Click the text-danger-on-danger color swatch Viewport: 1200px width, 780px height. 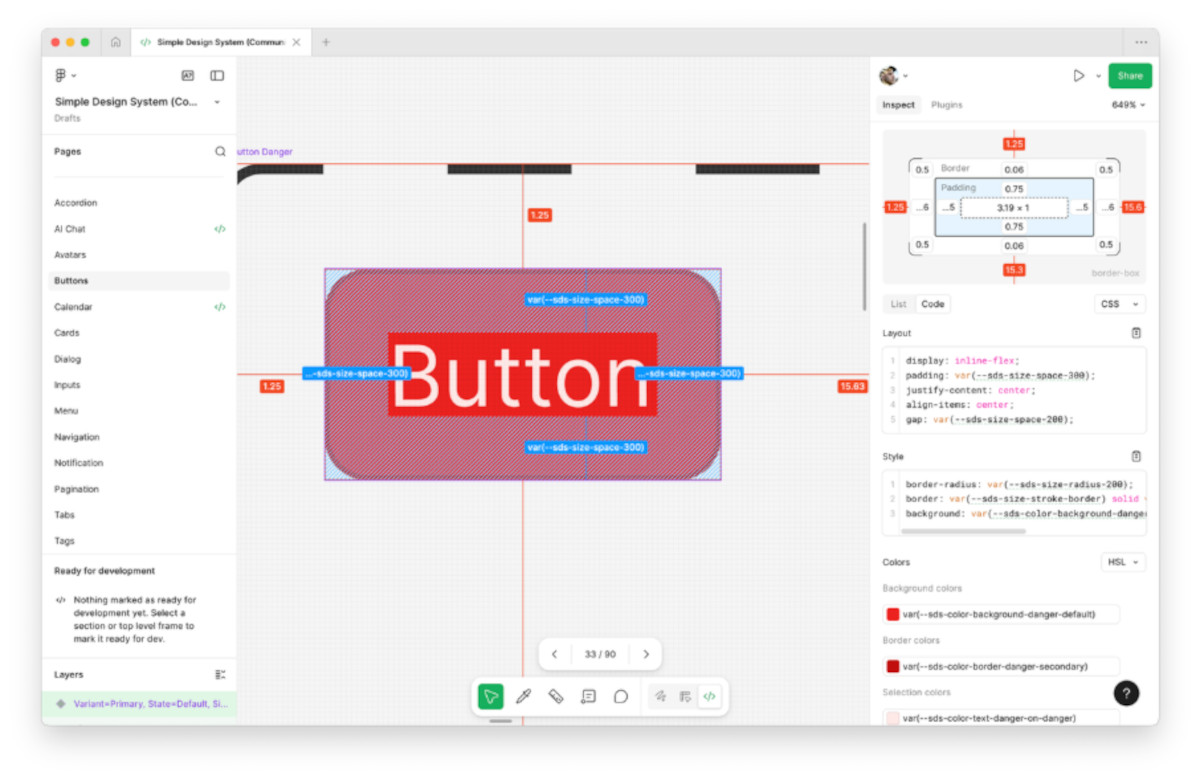[x=893, y=718]
